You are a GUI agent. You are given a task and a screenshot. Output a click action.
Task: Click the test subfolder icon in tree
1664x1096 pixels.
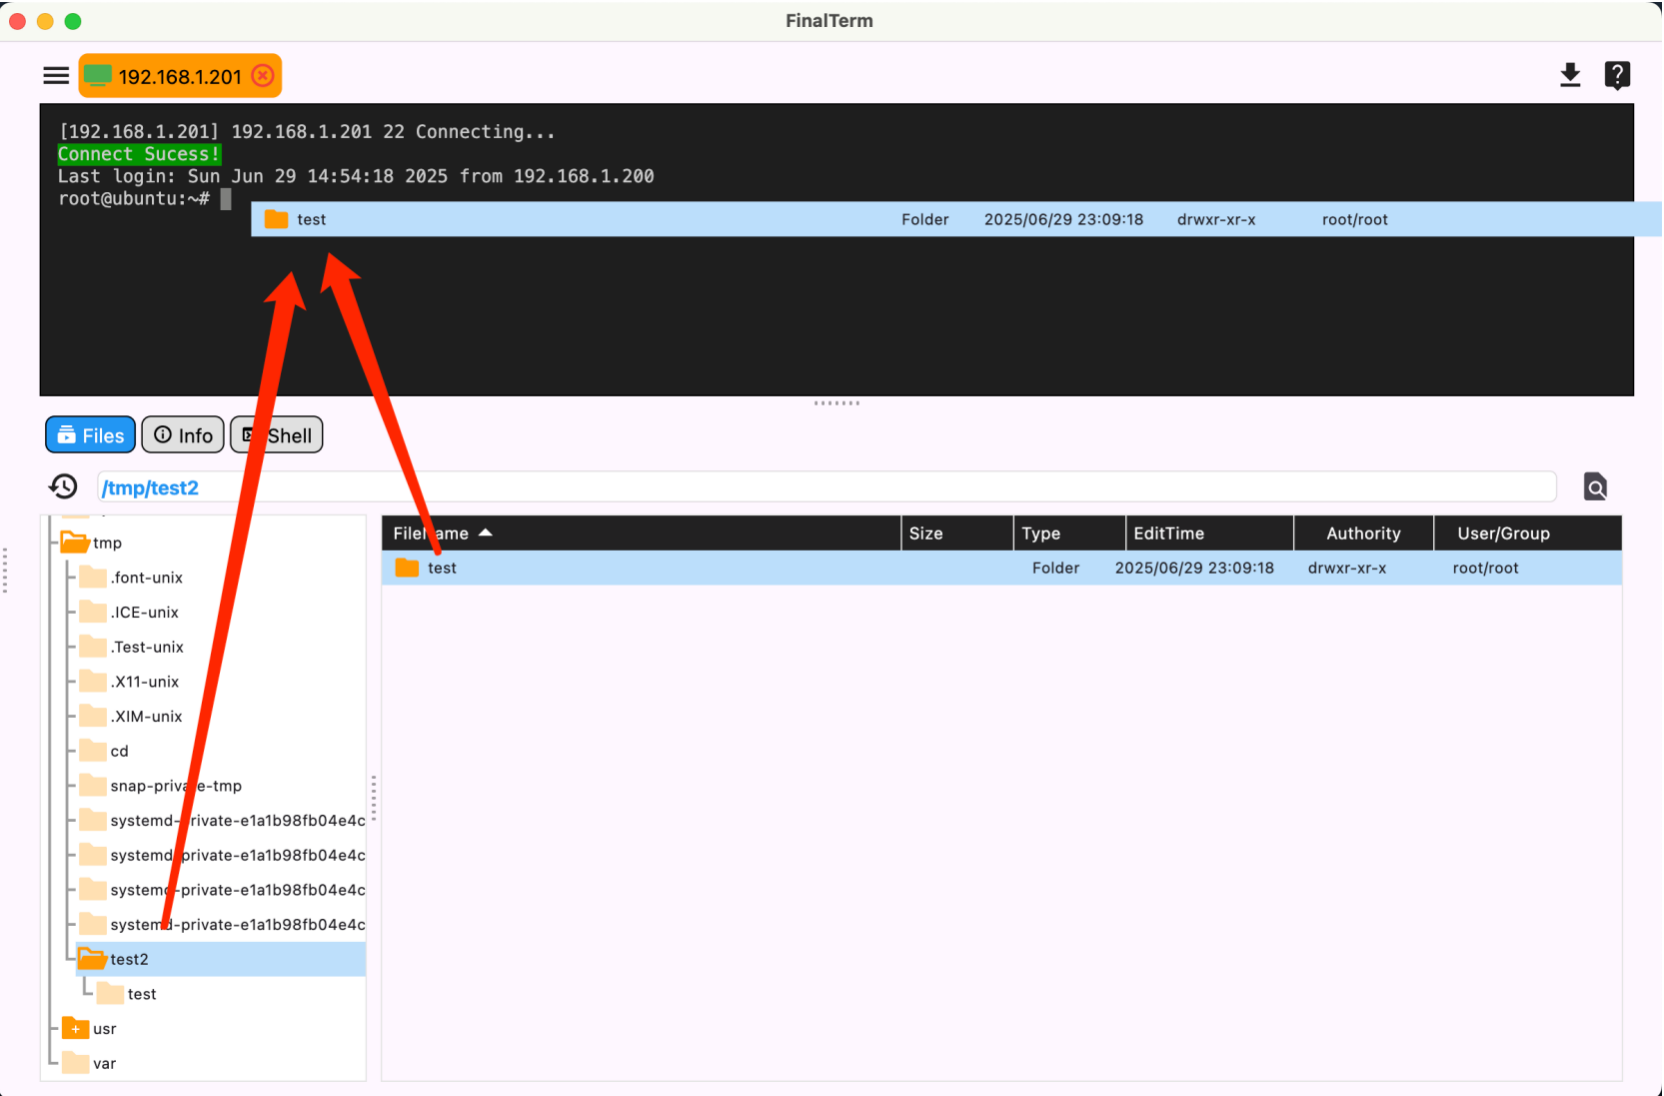tap(110, 993)
